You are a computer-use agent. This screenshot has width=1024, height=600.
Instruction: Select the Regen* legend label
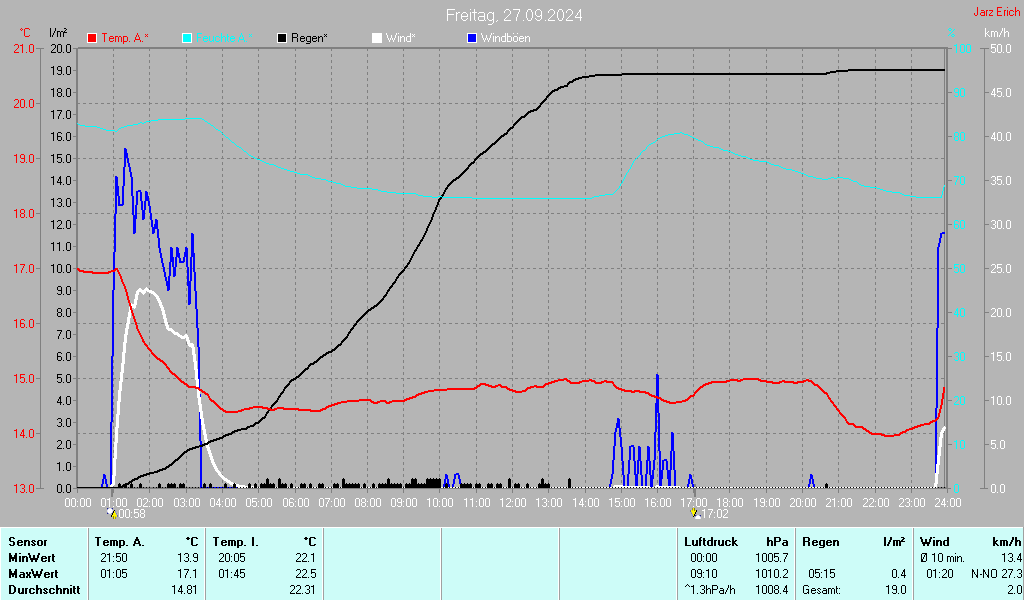pyautogui.click(x=310, y=38)
